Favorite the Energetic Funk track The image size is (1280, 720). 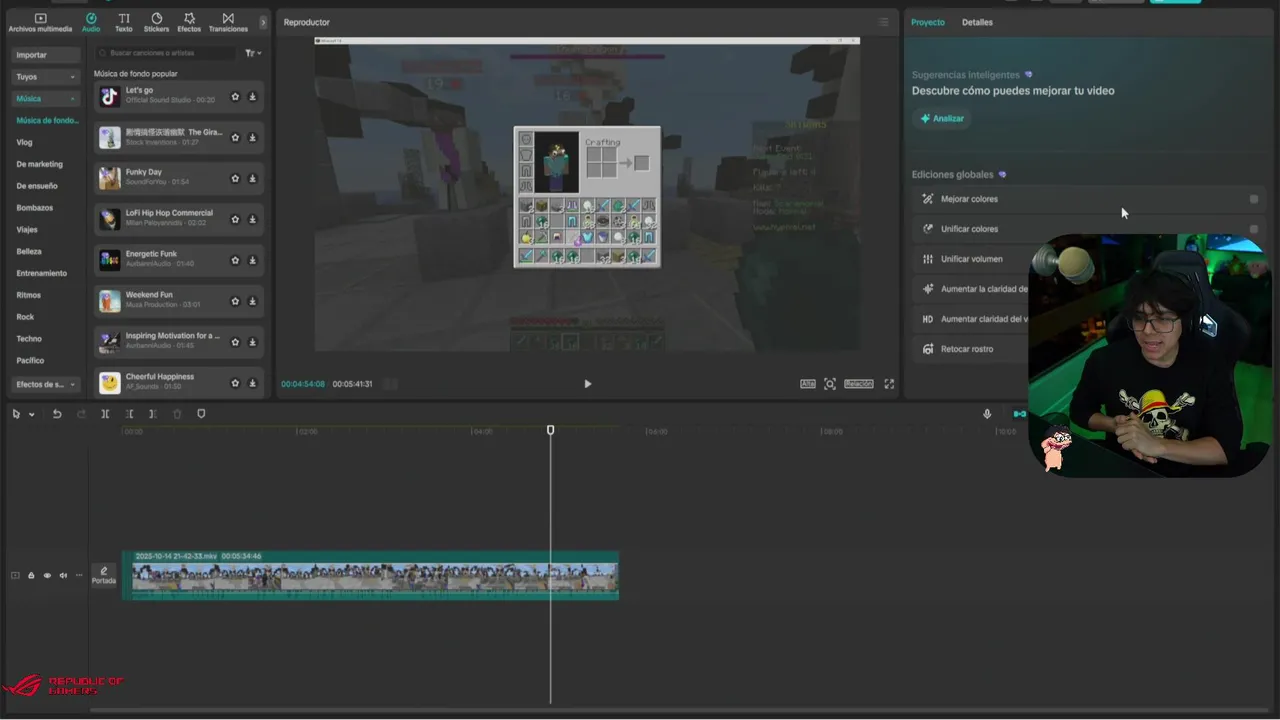point(235,260)
